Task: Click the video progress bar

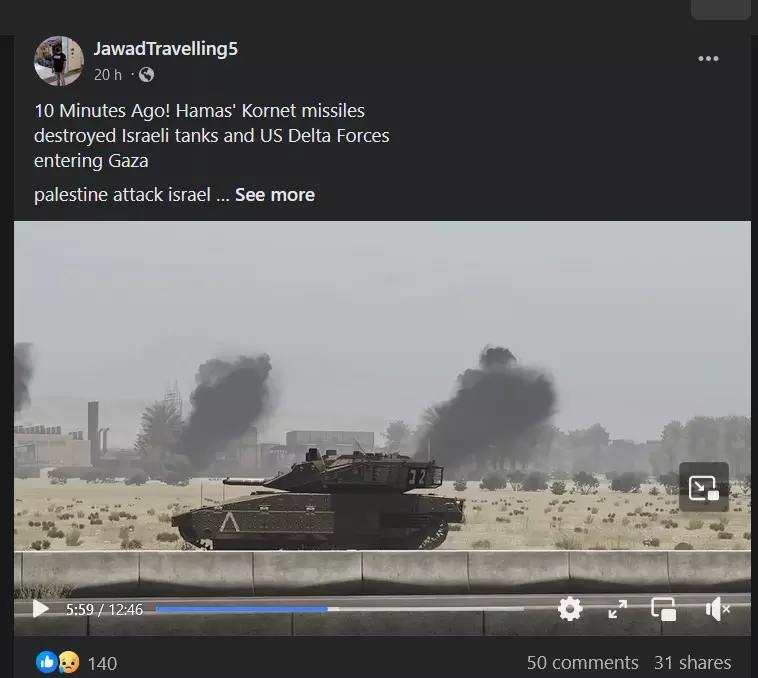Action: [339, 609]
